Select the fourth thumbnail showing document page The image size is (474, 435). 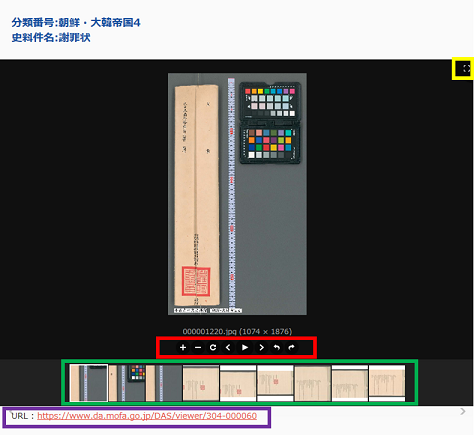pos(201,383)
